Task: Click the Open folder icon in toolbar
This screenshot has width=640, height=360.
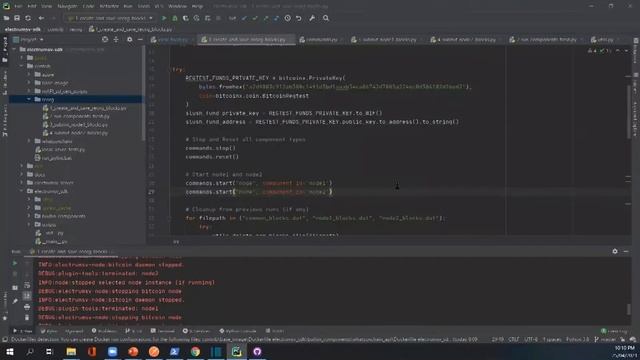Action: click(6, 18)
